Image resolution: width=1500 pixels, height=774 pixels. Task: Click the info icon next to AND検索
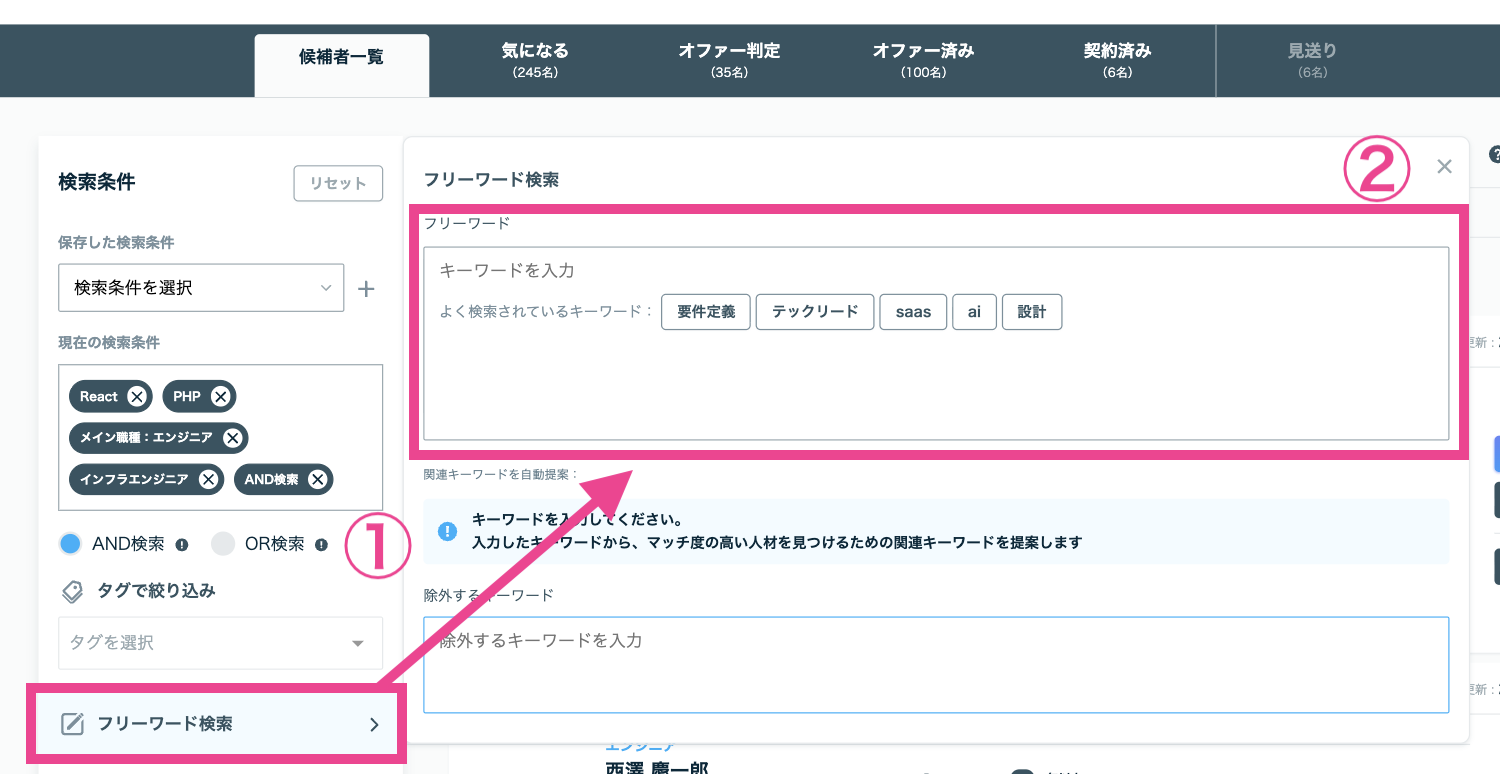[x=182, y=545]
